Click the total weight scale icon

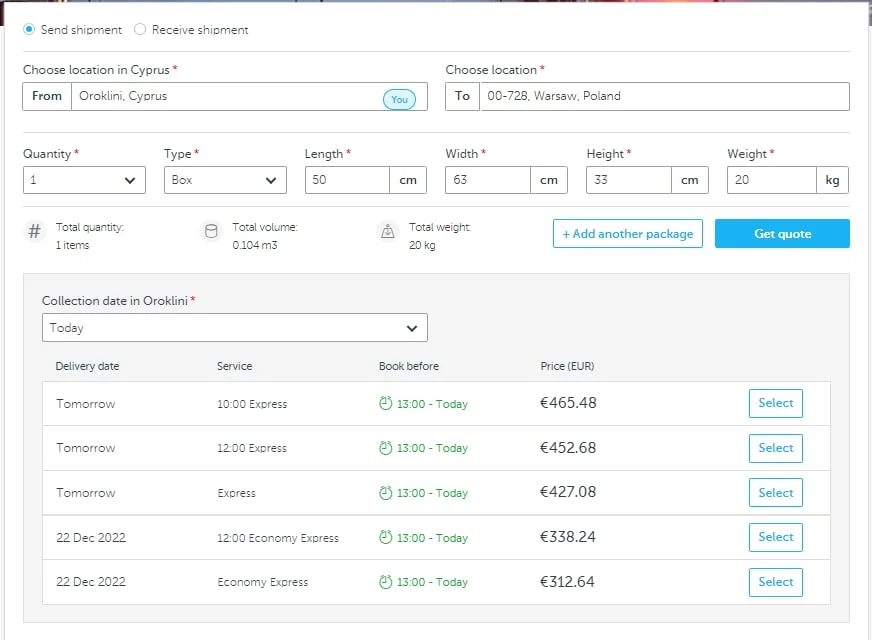coord(387,232)
